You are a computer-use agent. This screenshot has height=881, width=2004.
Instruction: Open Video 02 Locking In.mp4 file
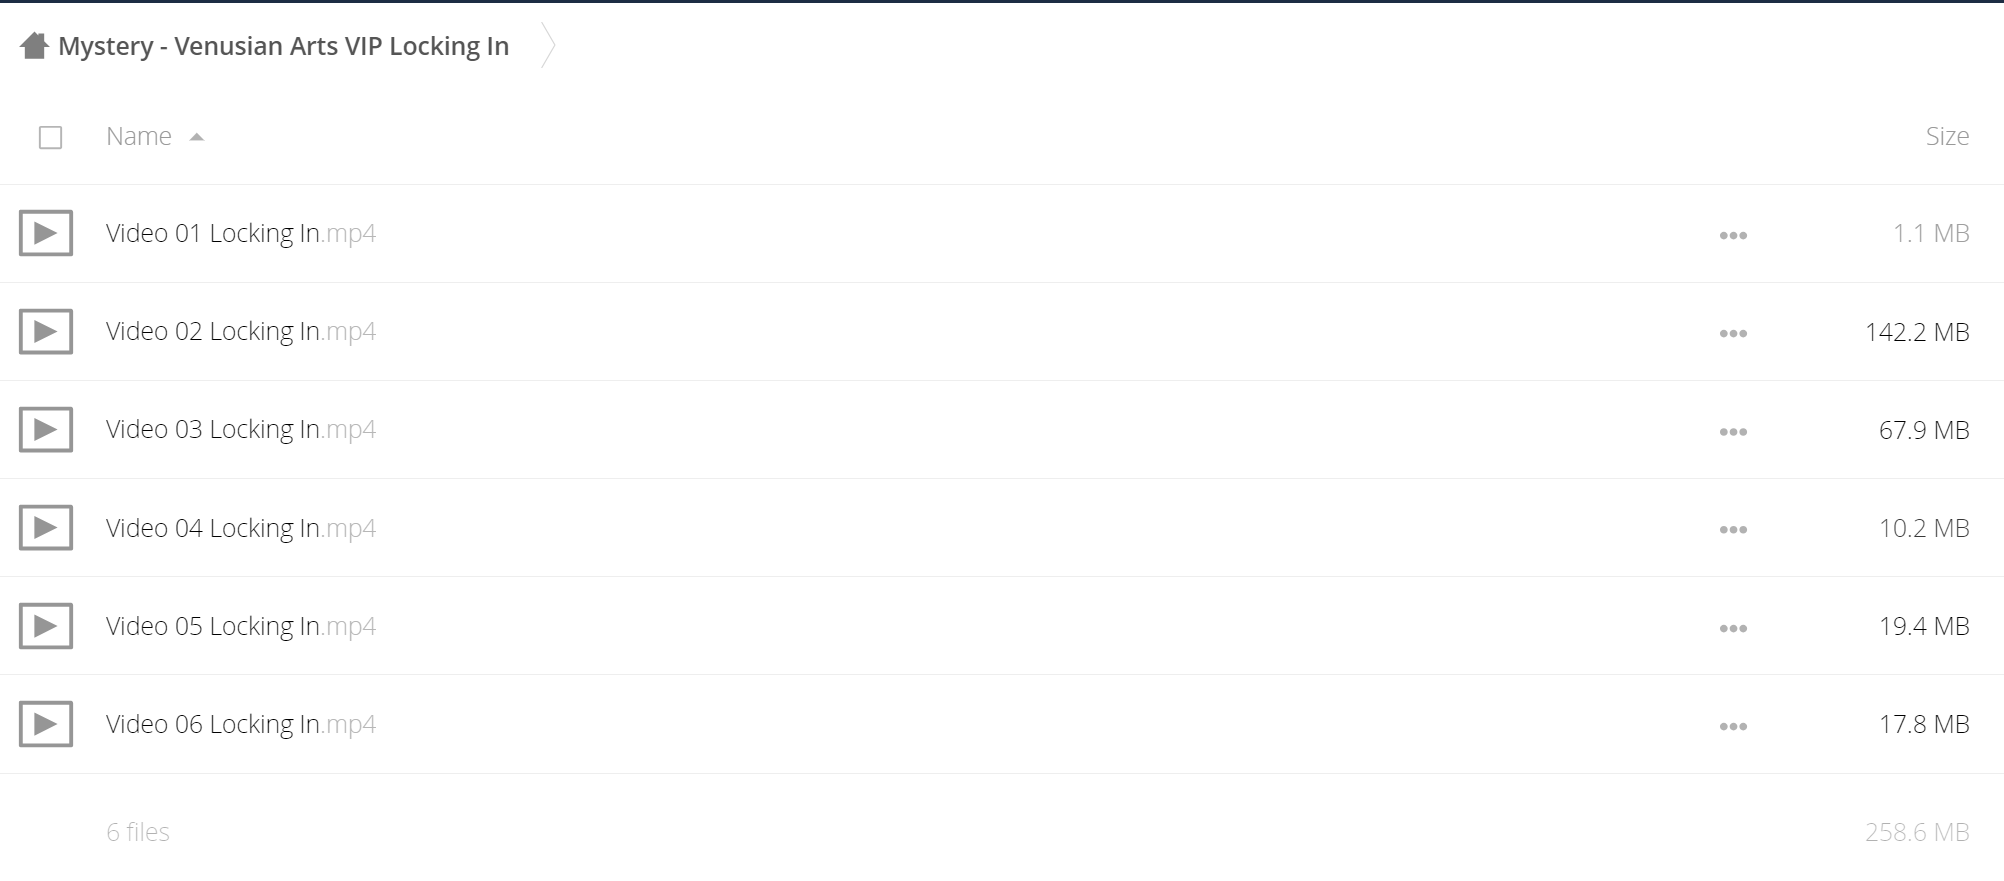coord(241,331)
